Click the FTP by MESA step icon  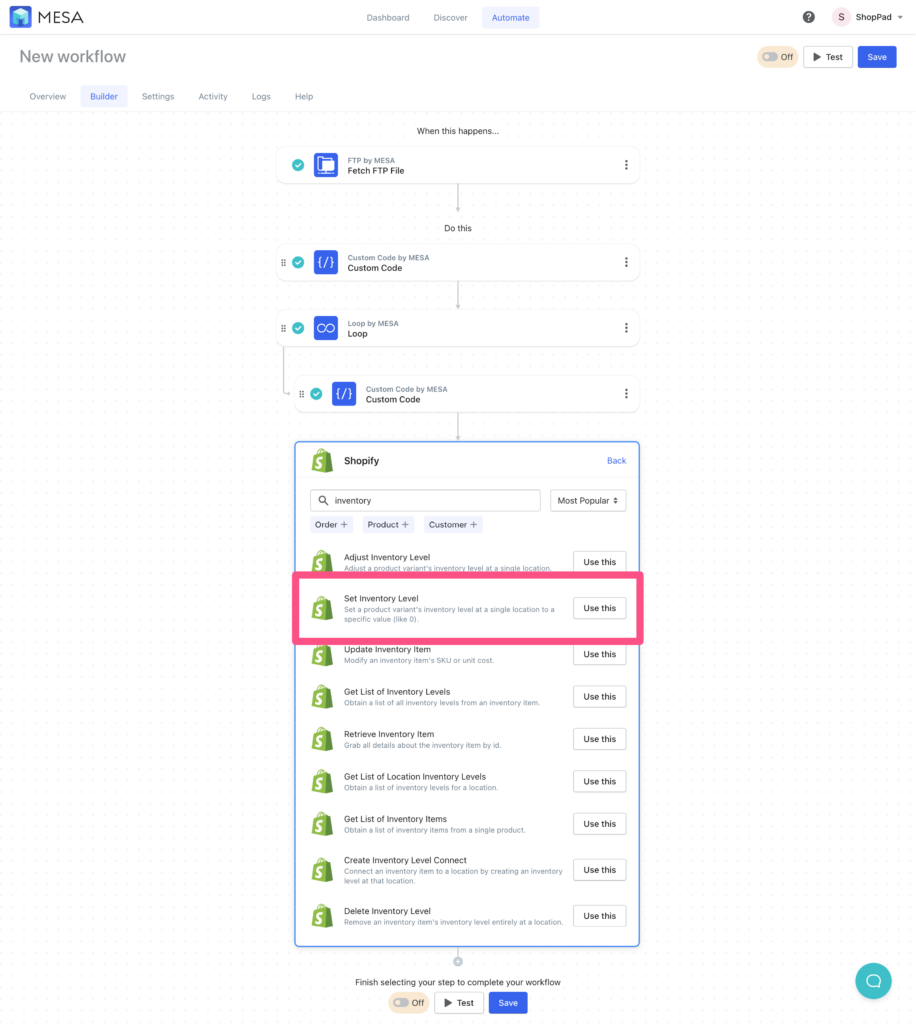tap(325, 164)
